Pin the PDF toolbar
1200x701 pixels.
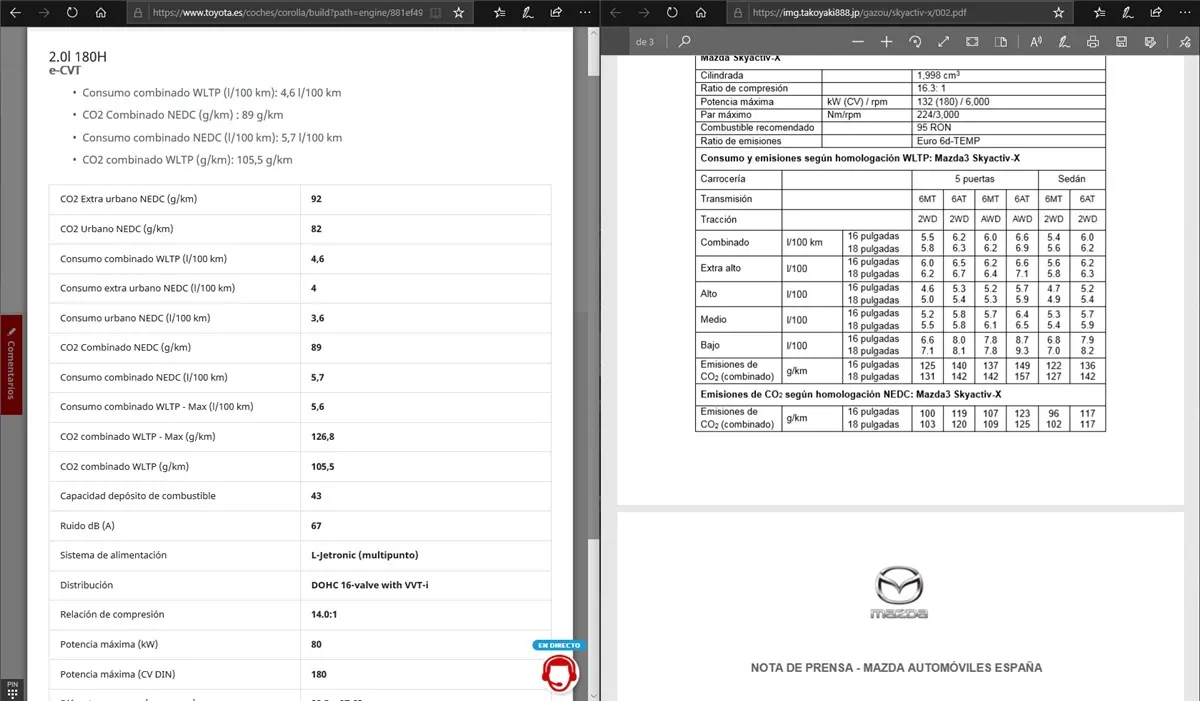pyautogui.click(x=1180, y=42)
